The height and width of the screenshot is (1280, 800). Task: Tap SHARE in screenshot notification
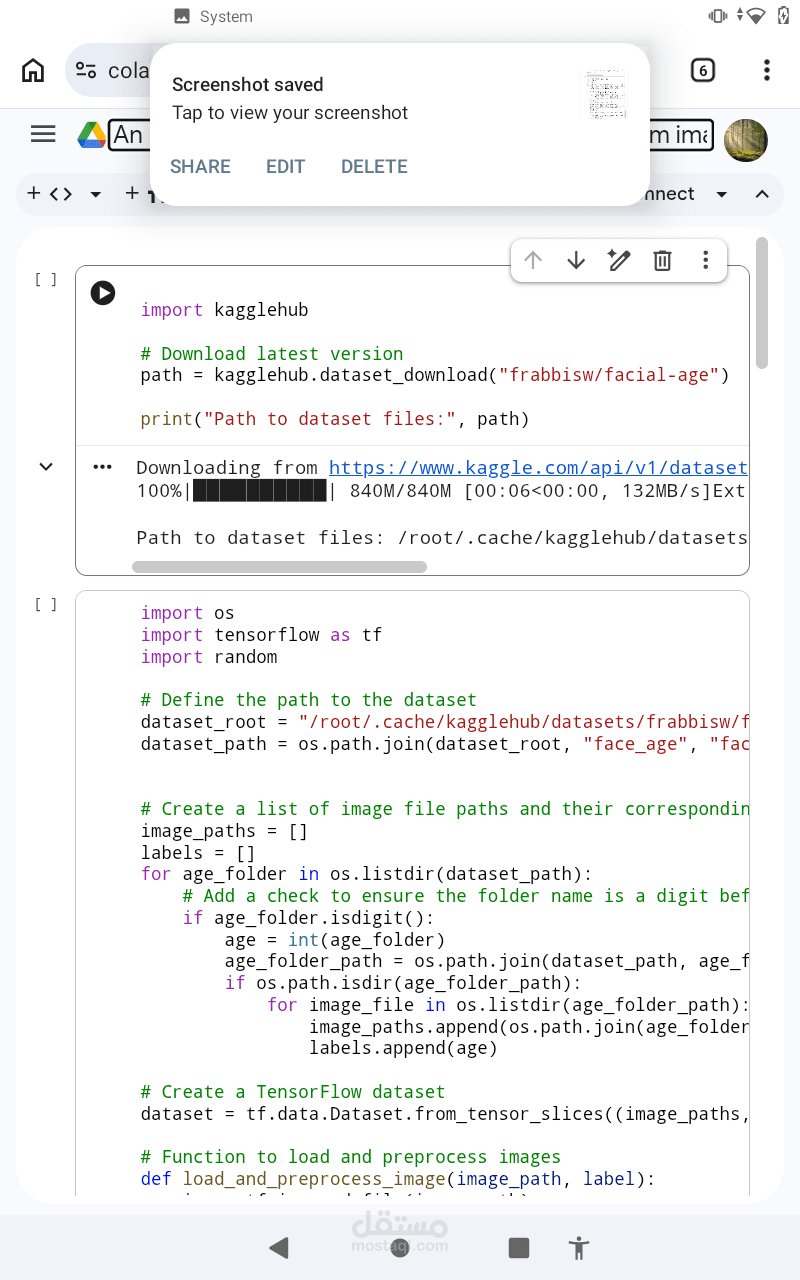pos(200,167)
